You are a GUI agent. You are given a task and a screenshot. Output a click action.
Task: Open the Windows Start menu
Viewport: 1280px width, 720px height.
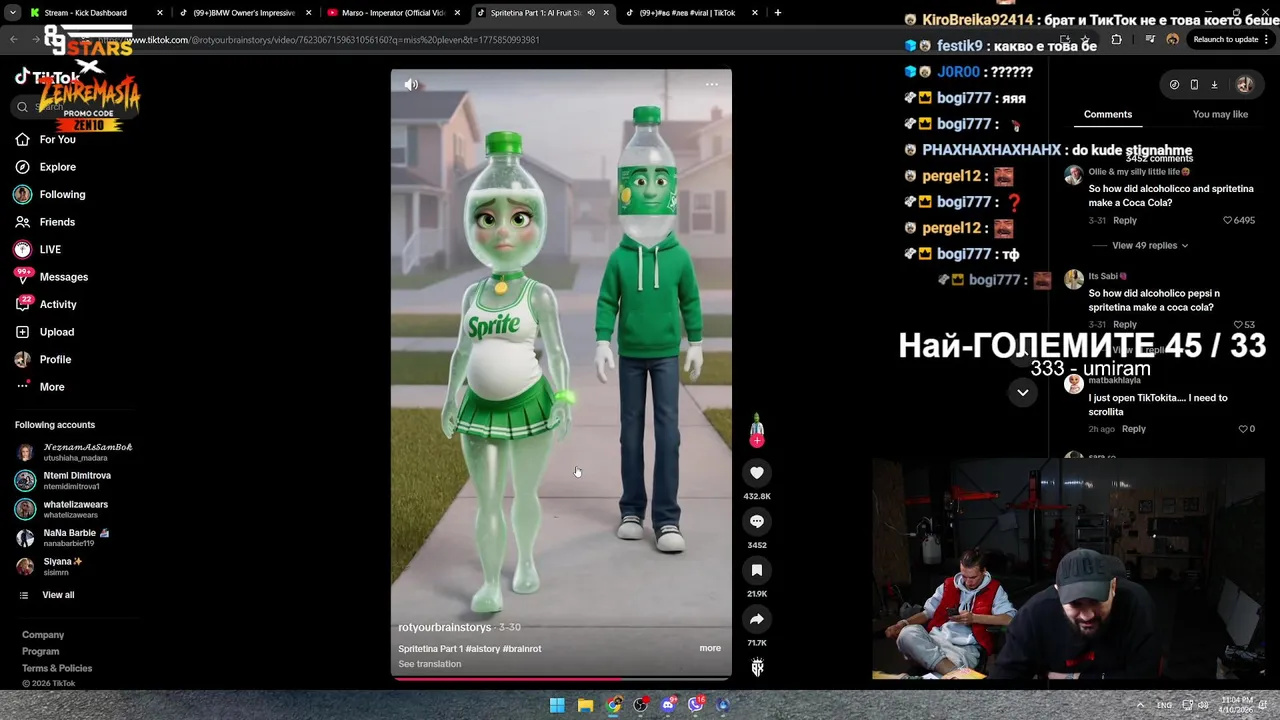click(557, 705)
